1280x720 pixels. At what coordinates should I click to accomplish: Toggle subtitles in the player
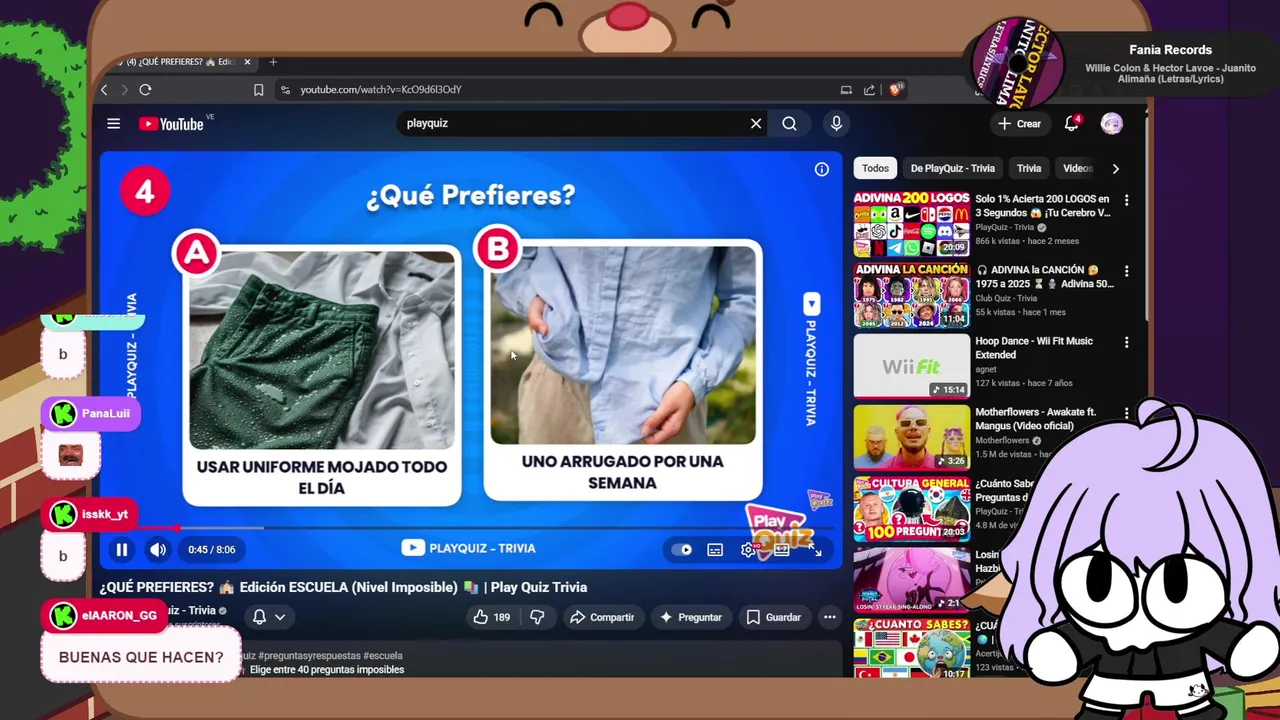click(715, 549)
